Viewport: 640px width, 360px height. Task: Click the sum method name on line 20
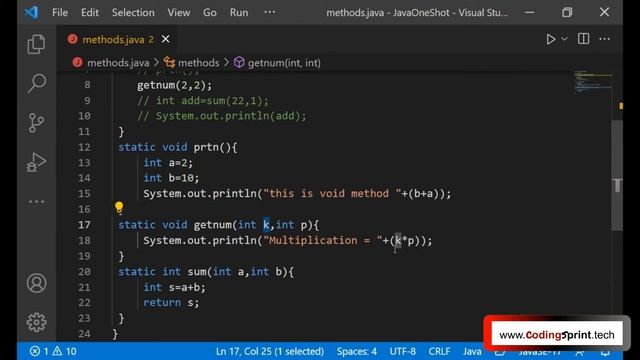point(197,271)
